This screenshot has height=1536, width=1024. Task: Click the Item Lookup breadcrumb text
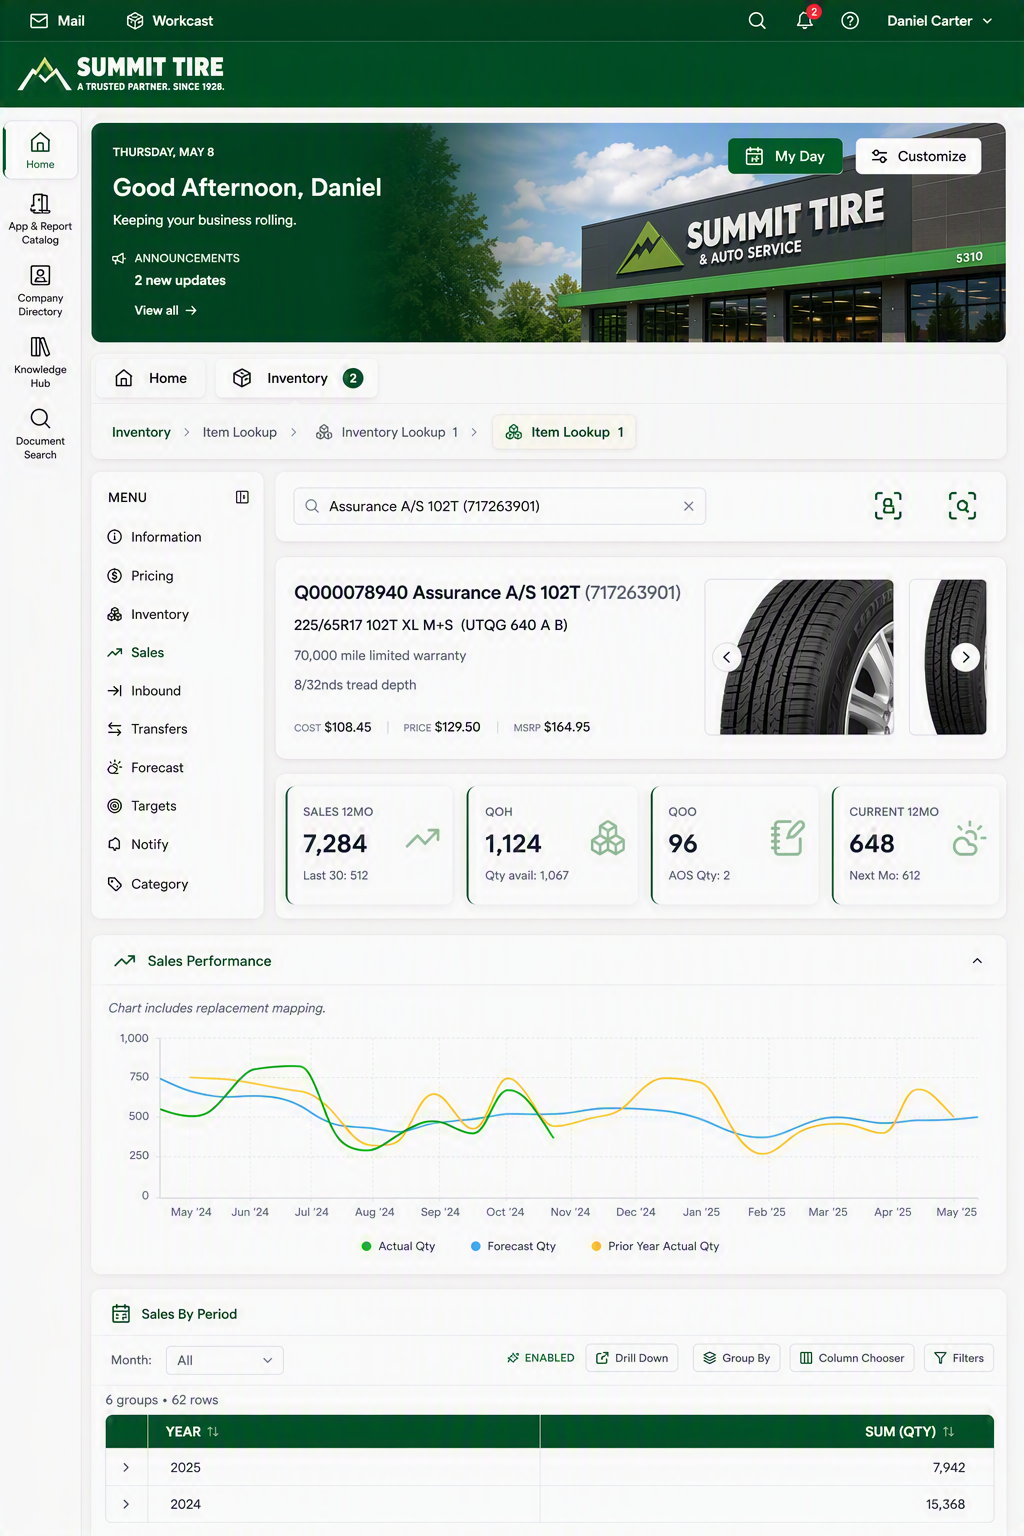[x=239, y=432]
